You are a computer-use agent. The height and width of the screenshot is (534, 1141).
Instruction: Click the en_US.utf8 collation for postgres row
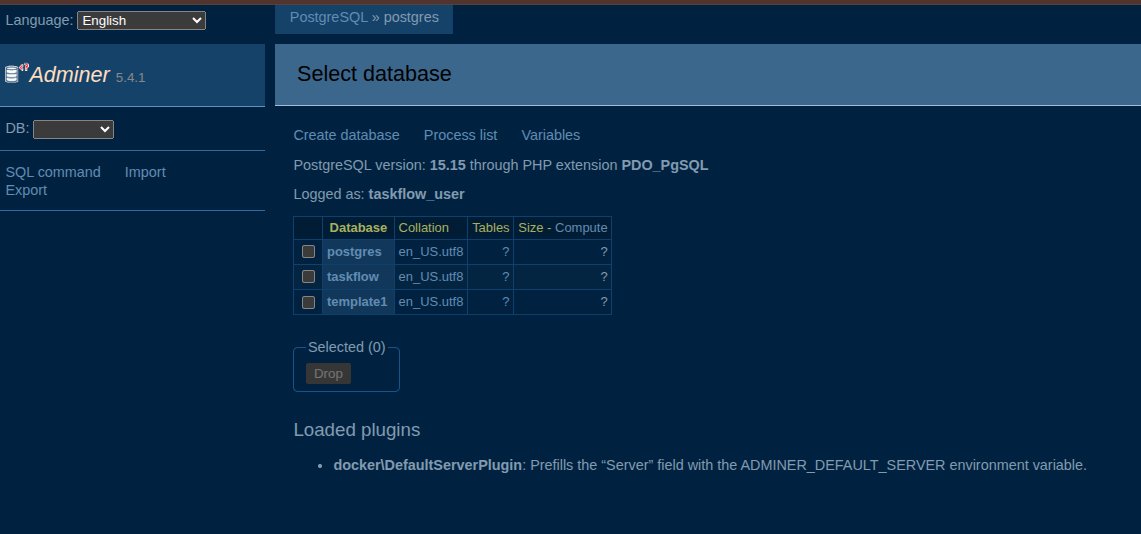[x=431, y=252]
